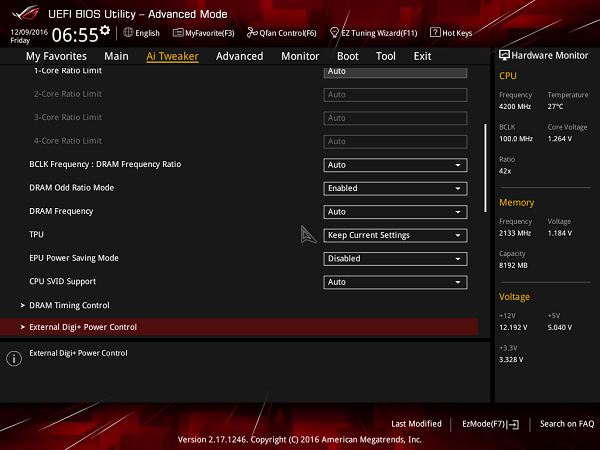600x450 pixels.
Task: Select the Ai Tweaker tab
Action: (x=172, y=56)
